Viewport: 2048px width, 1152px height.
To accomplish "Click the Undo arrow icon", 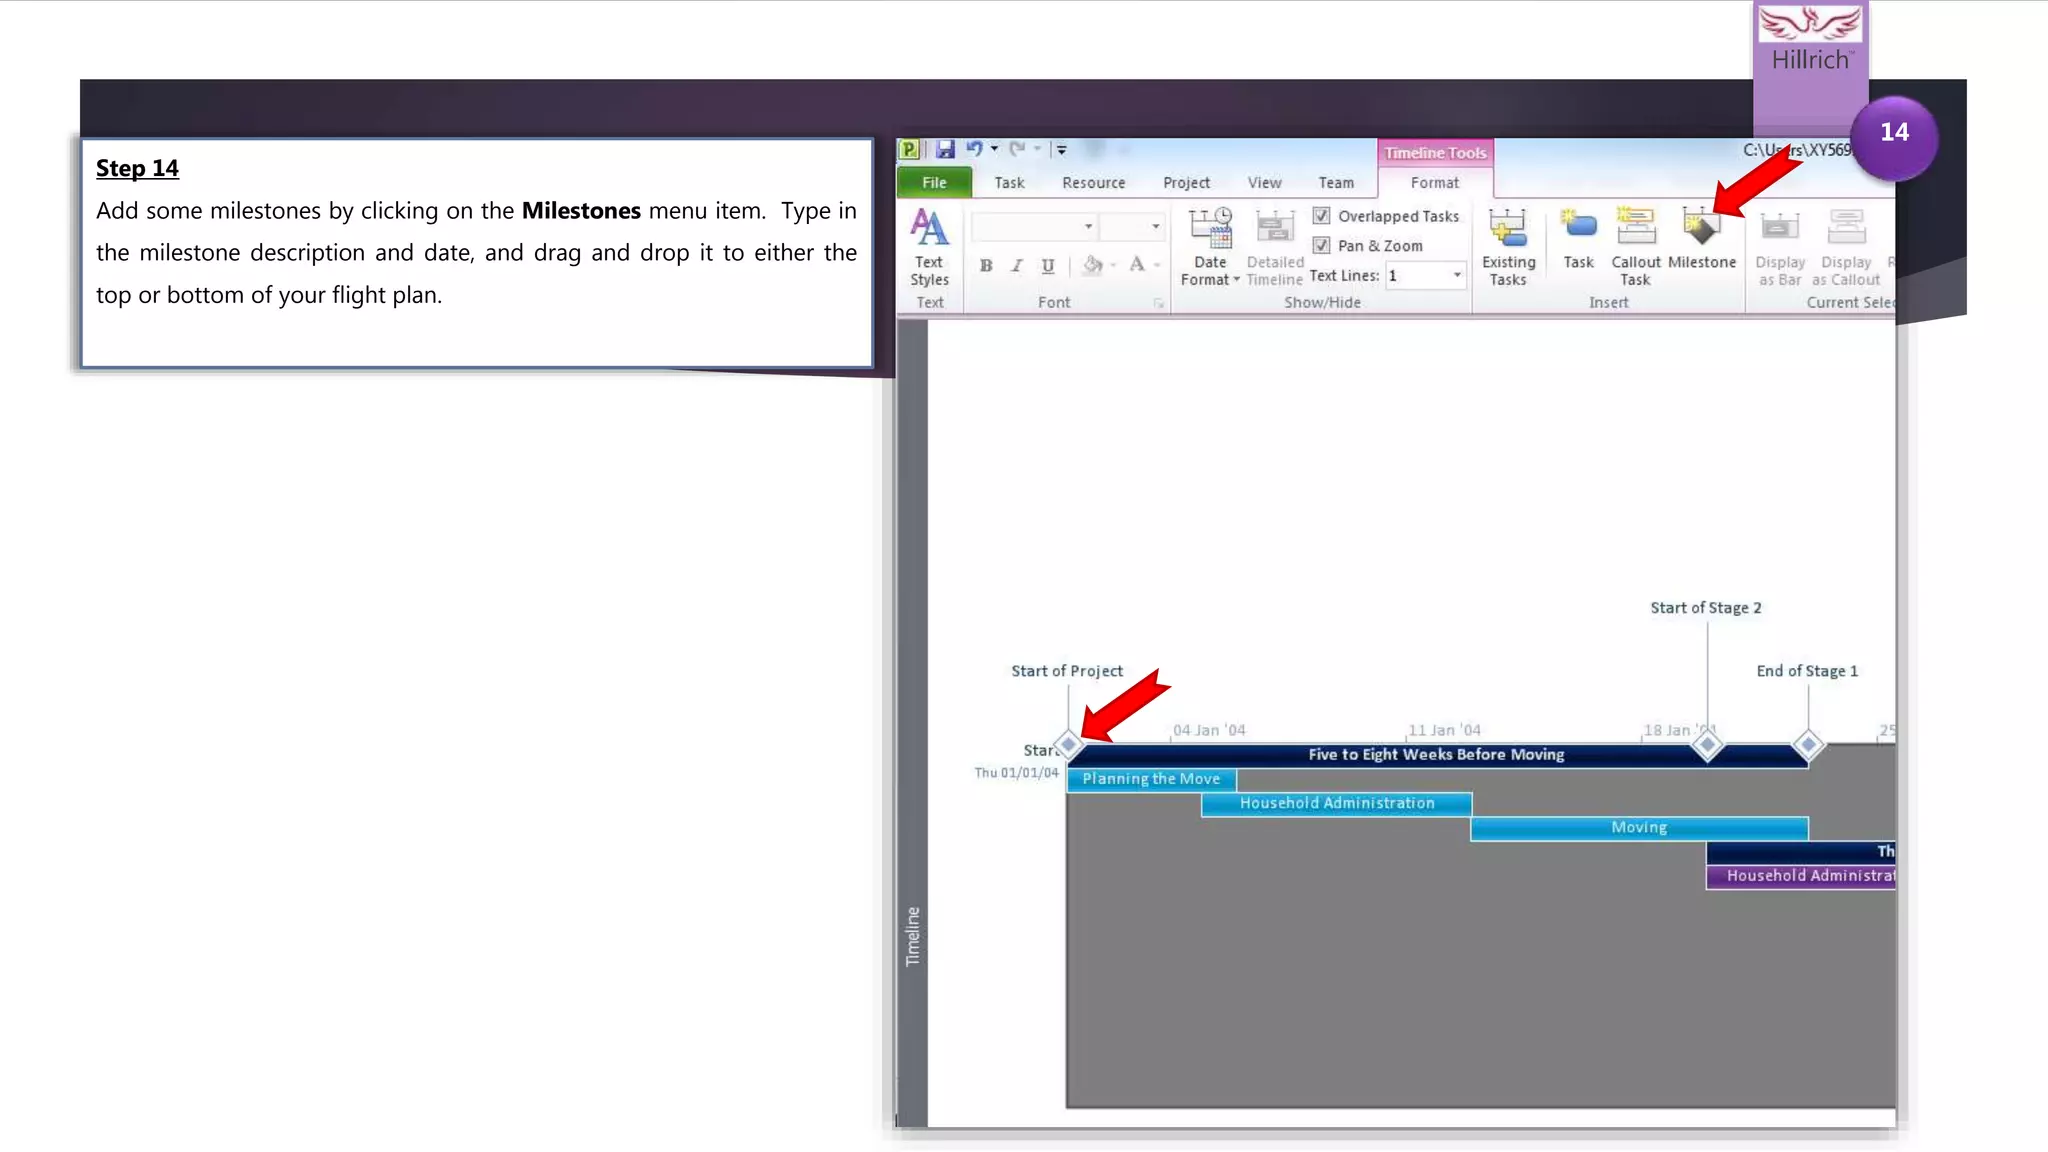I will (973, 149).
